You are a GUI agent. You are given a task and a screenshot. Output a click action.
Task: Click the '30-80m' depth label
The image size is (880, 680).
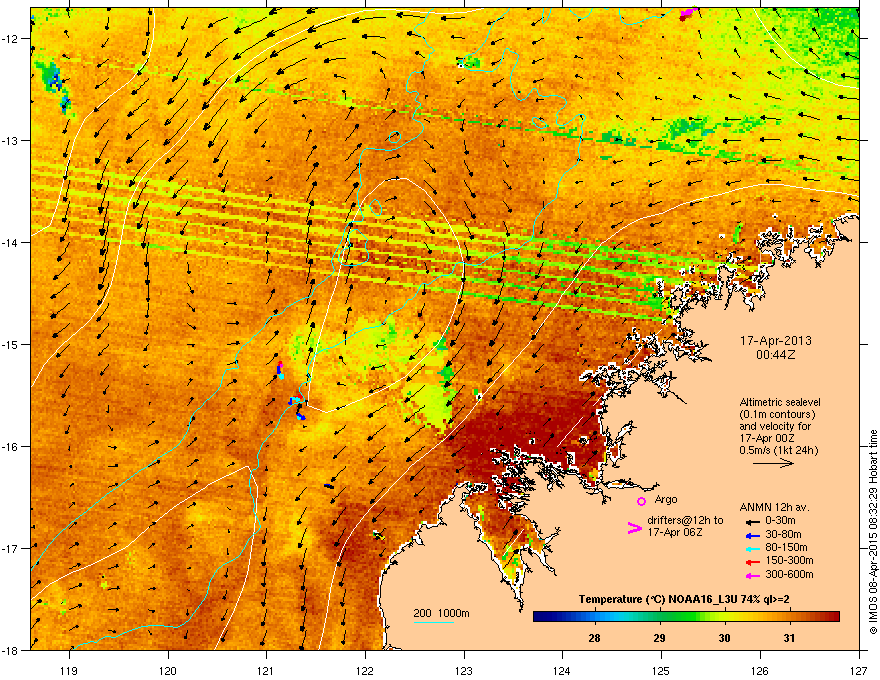click(783, 535)
